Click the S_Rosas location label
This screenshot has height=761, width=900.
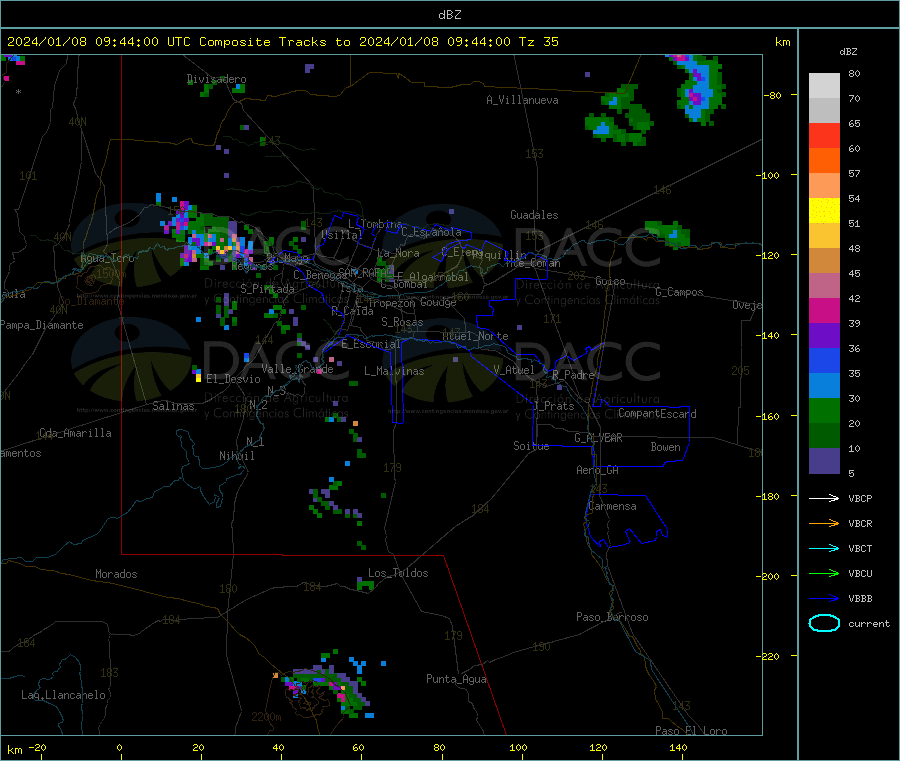402,322
